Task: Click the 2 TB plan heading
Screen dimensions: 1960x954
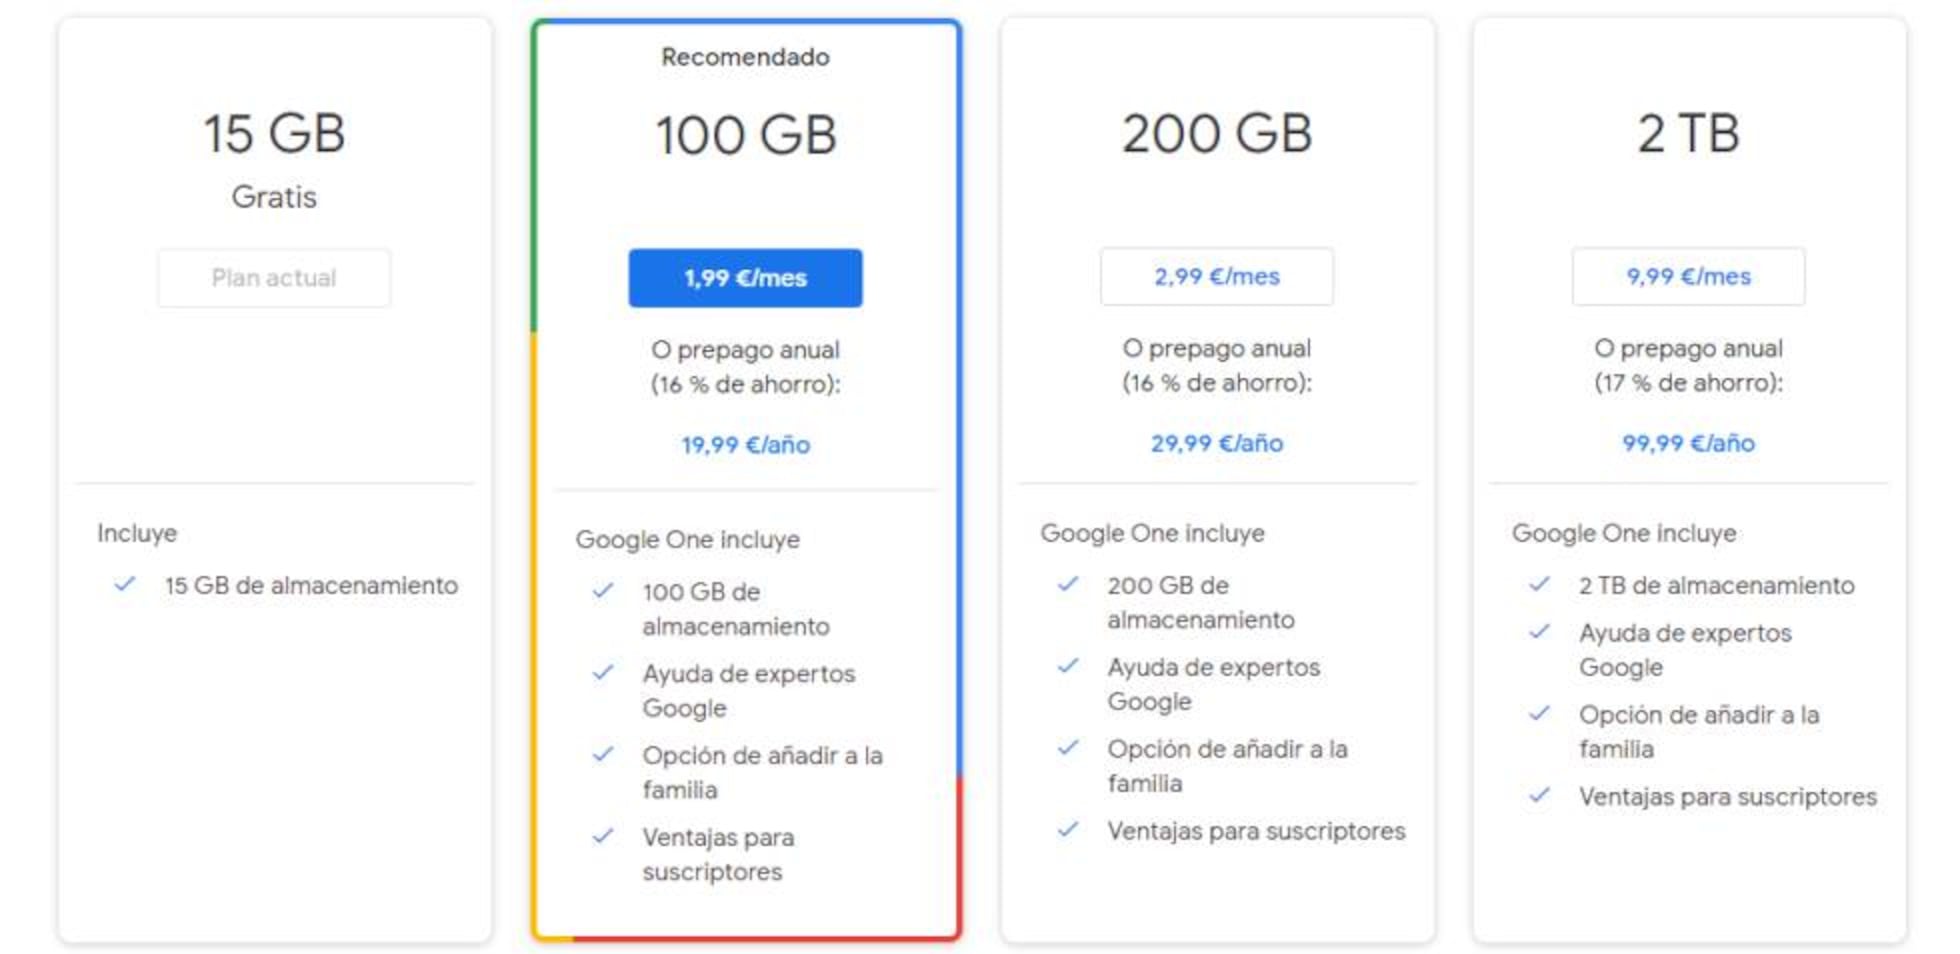Action: pos(1688,133)
